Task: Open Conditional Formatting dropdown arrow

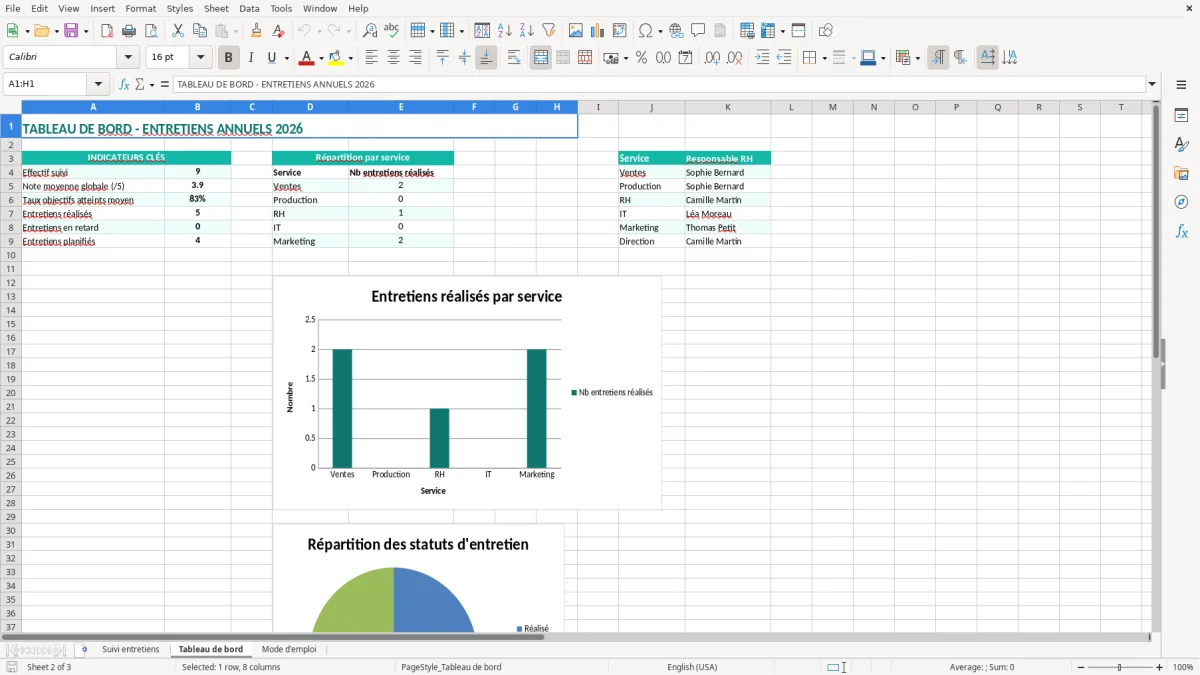Action: coord(917,58)
